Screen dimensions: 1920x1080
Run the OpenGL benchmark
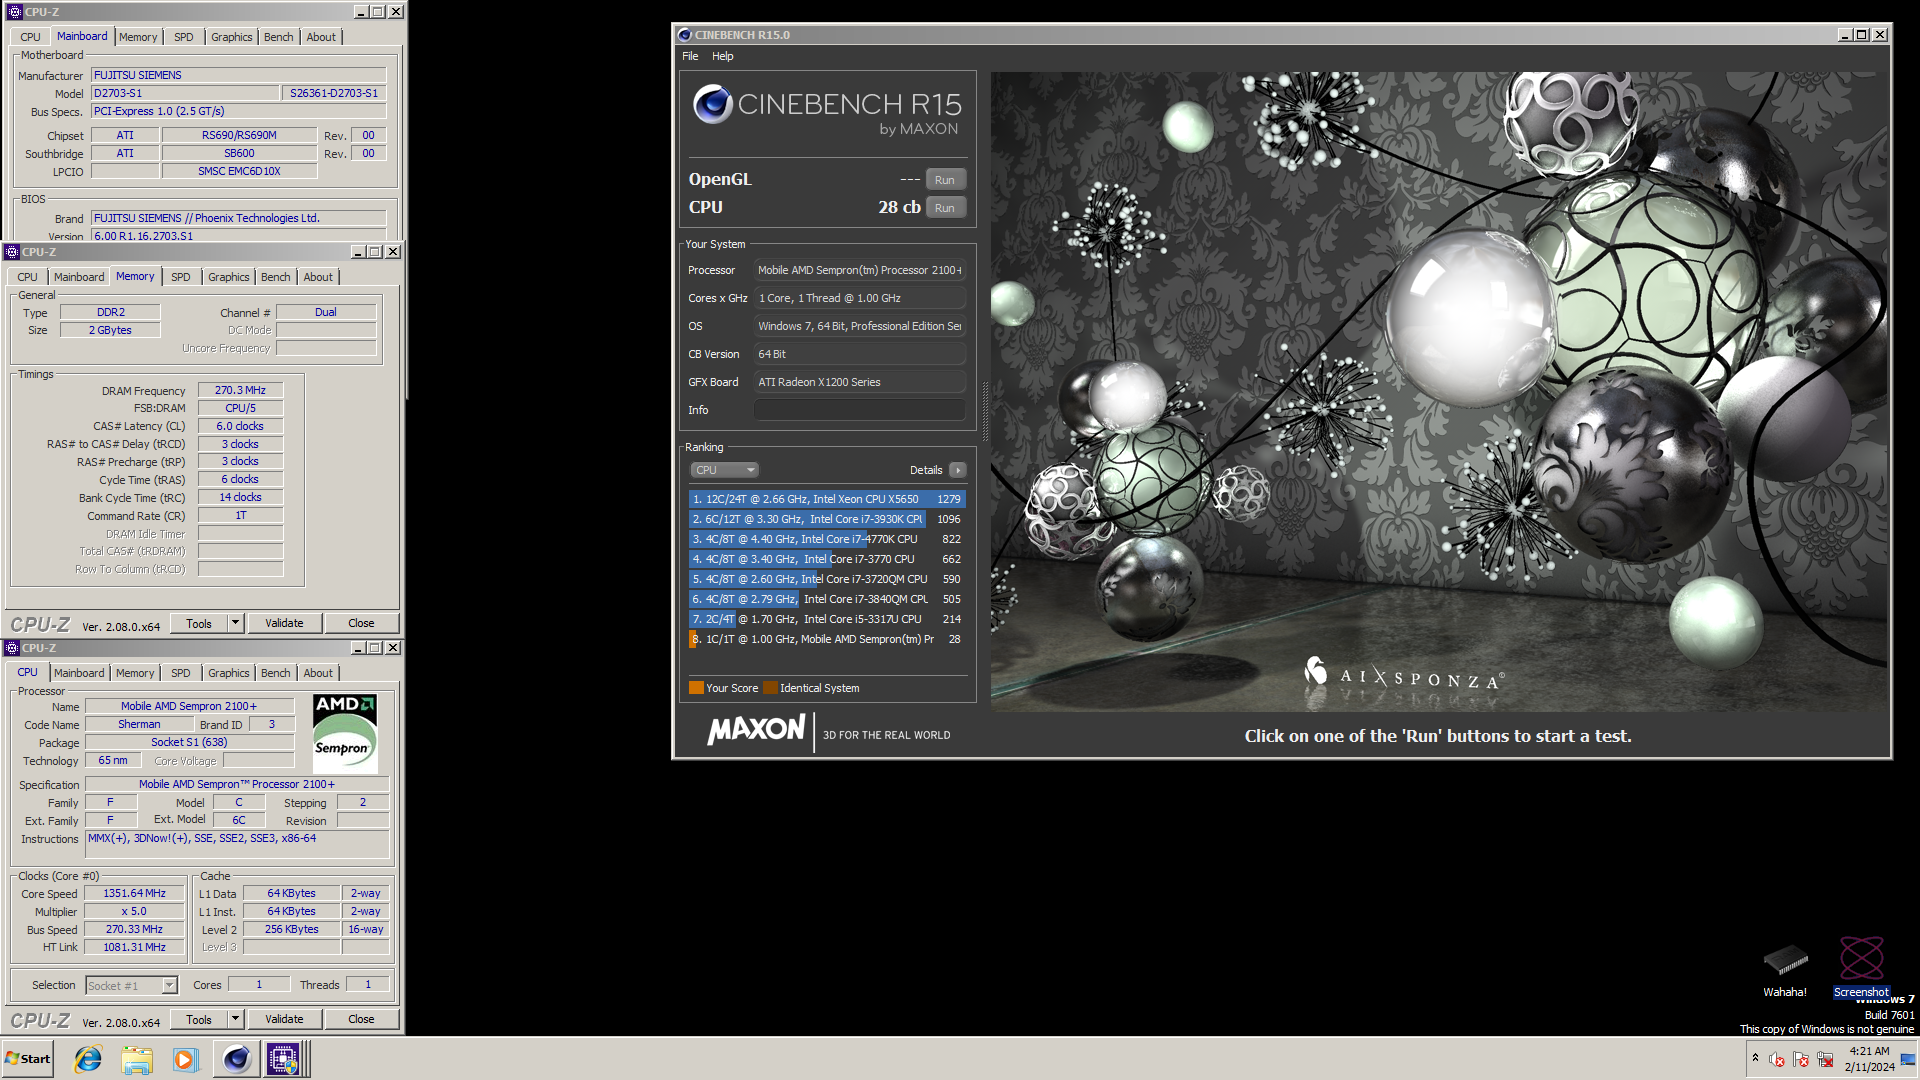tap(945, 180)
